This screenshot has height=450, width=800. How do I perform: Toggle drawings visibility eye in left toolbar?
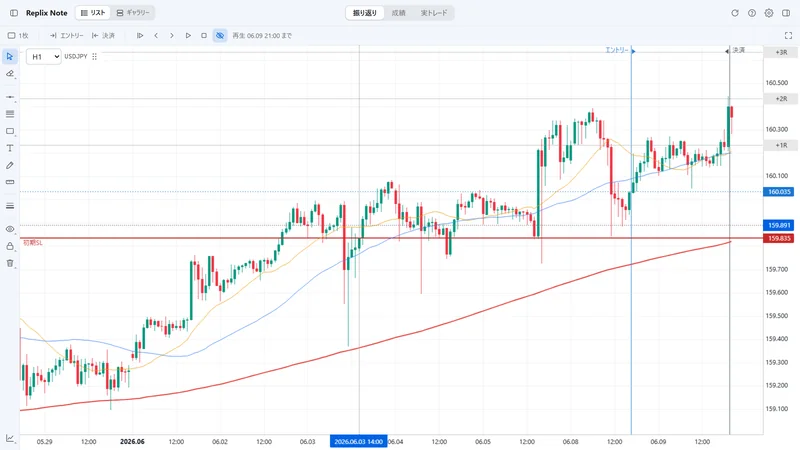[10, 229]
